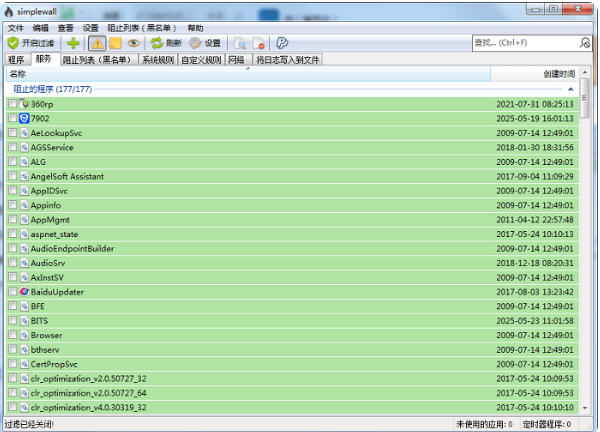Toggle the warning triangle notification icon
The width and height of the screenshot is (600, 432).
pos(97,43)
